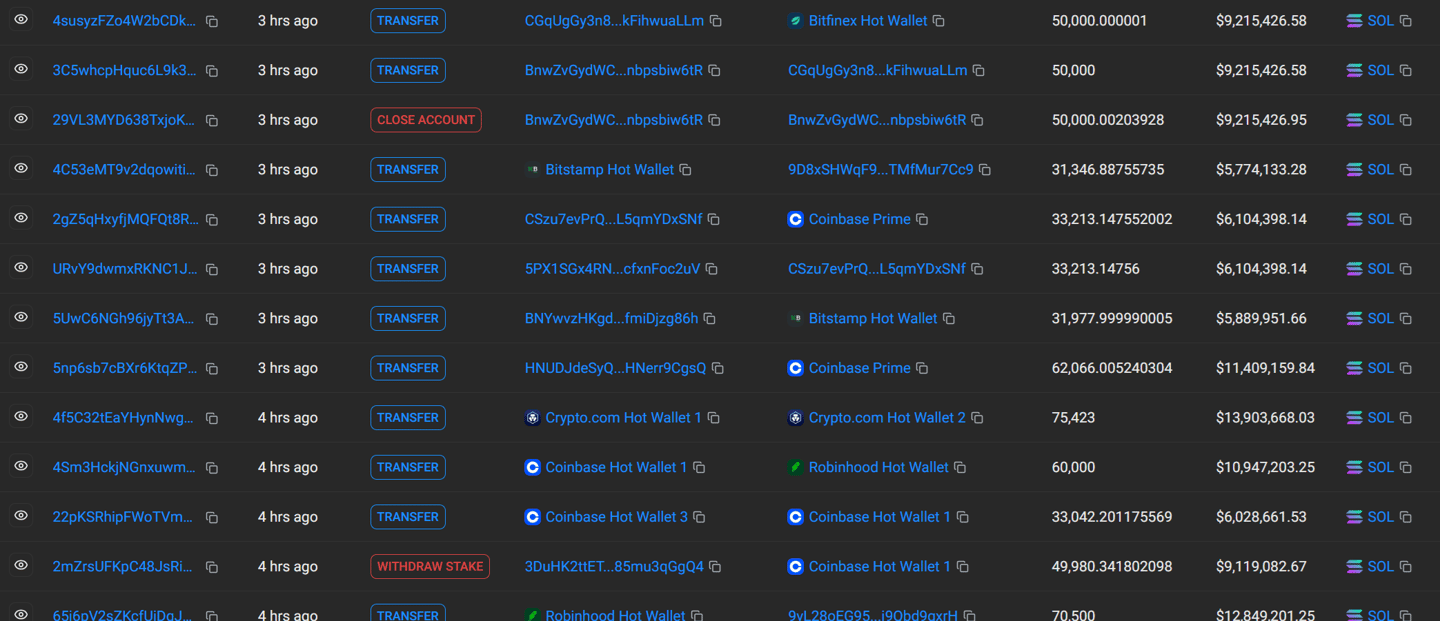Copy the Robinhood Hot Wallet destination address
This screenshot has height=621, width=1440.
[960, 468]
